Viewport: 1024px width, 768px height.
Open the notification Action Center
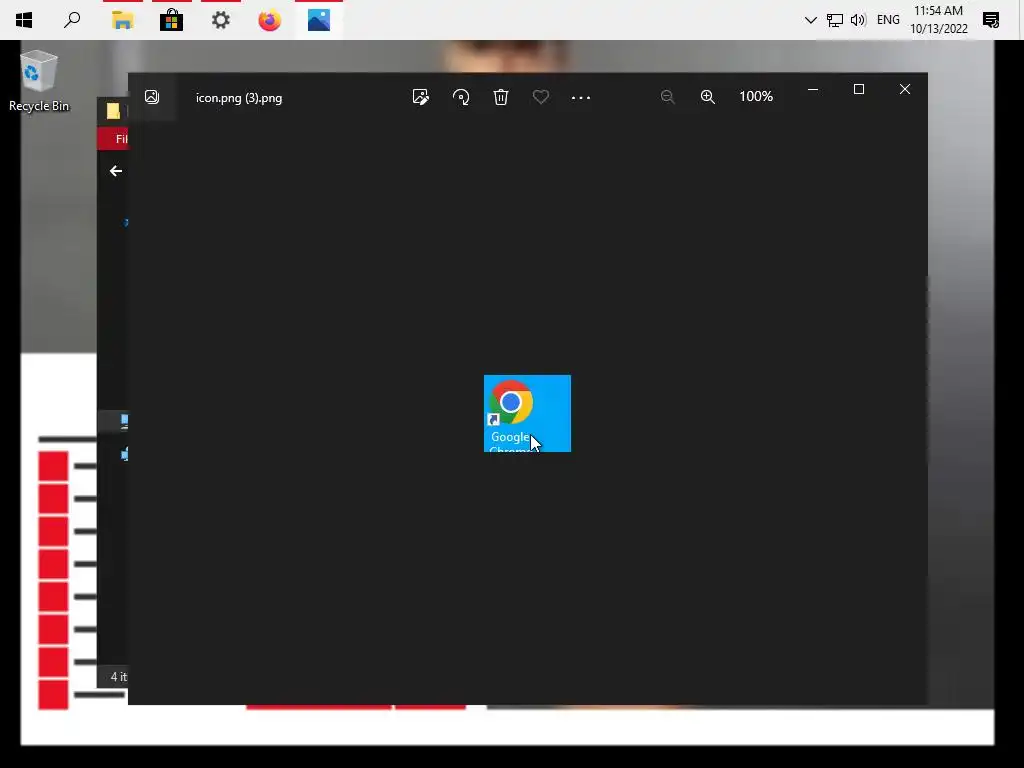coord(991,20)
